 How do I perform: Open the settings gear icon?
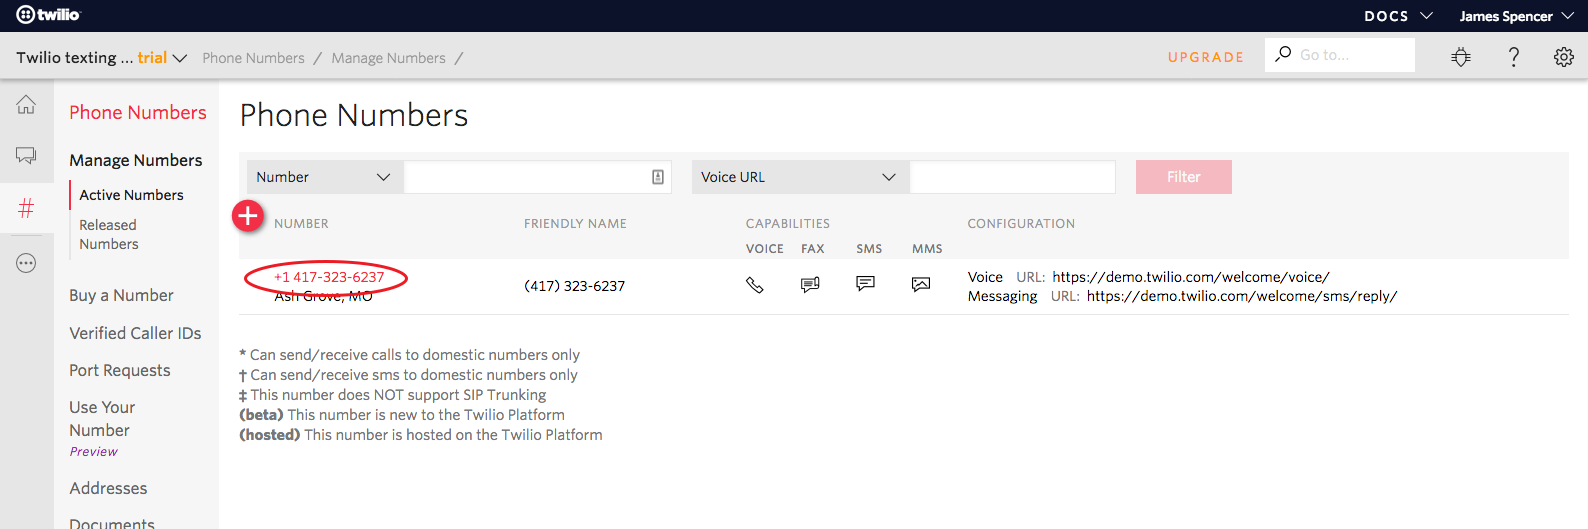pos(1564,57)
